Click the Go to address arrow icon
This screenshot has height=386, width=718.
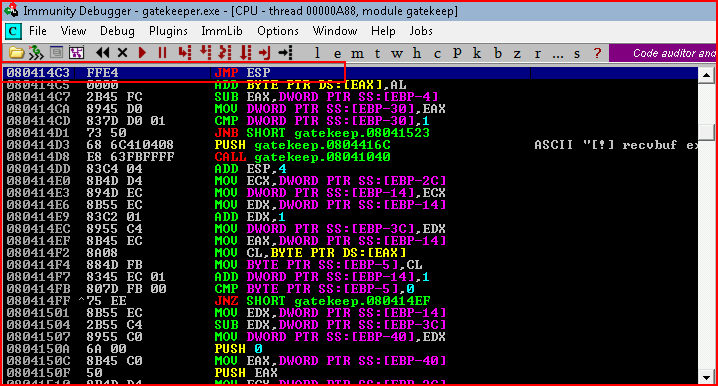pyautogui.click(x=285, y=53)
